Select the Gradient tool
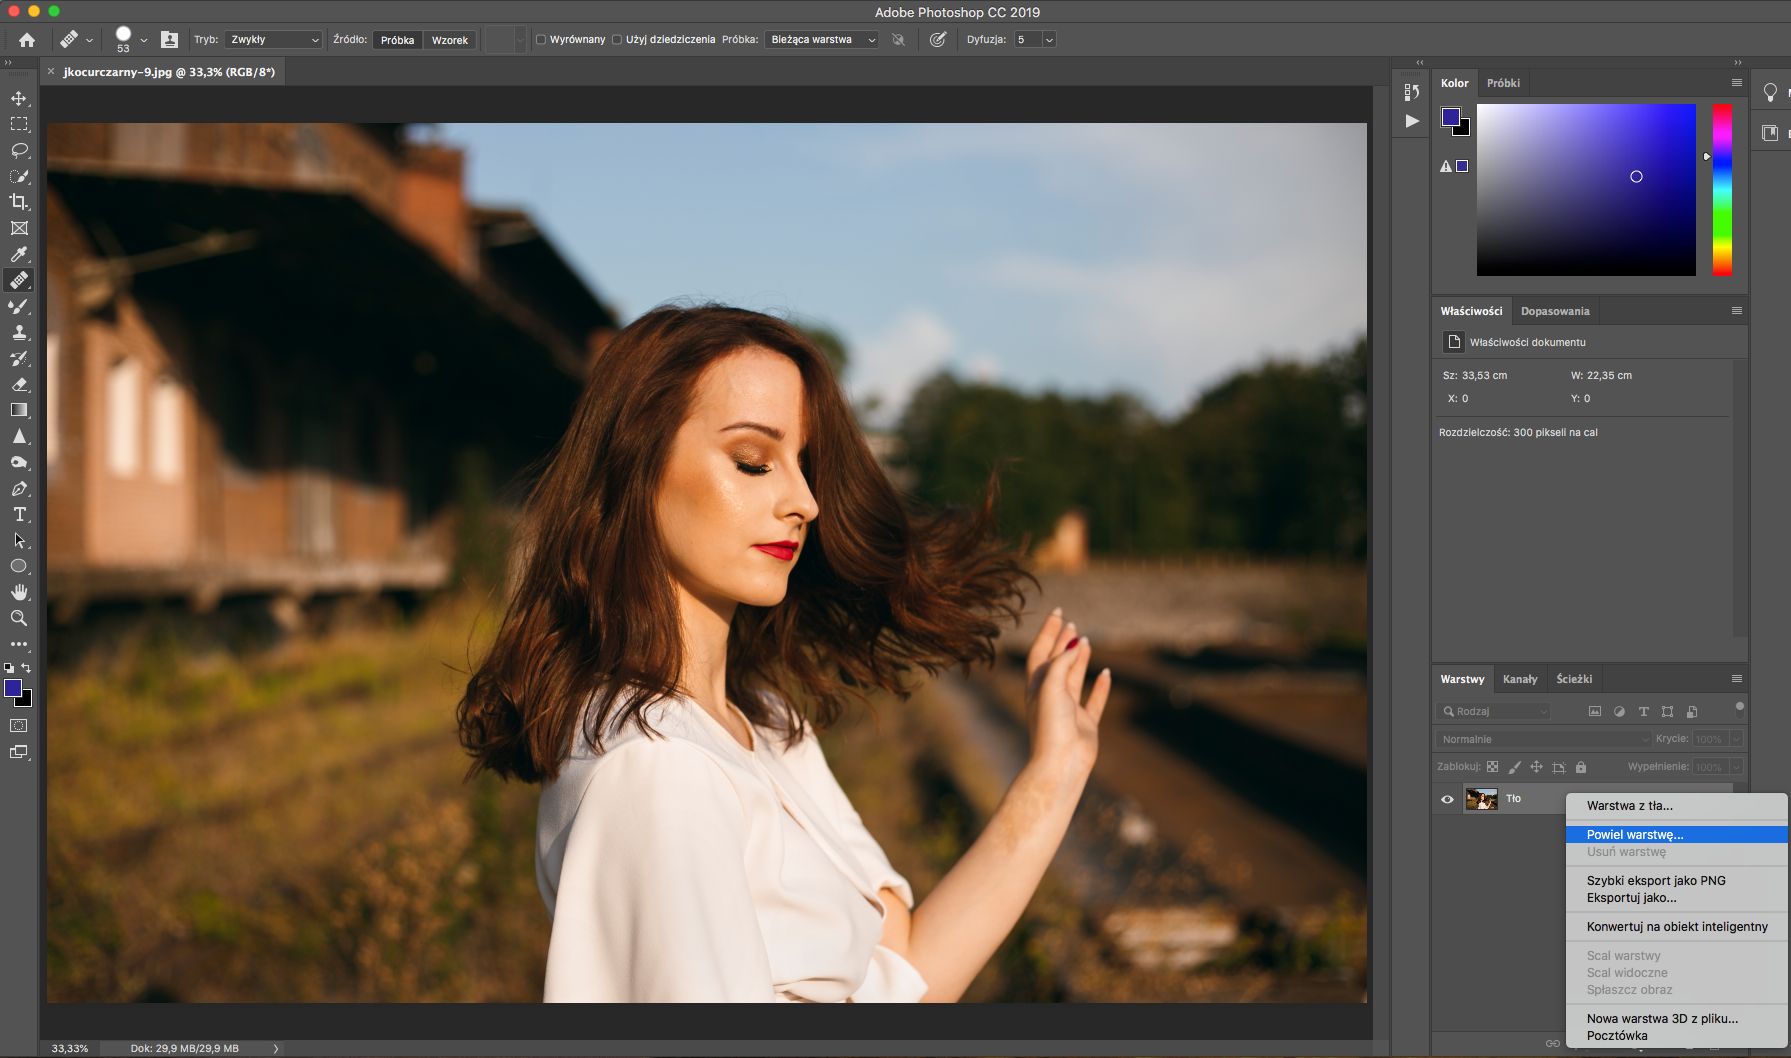Screen dimensions: 1791x1058 tap(19, 410)
